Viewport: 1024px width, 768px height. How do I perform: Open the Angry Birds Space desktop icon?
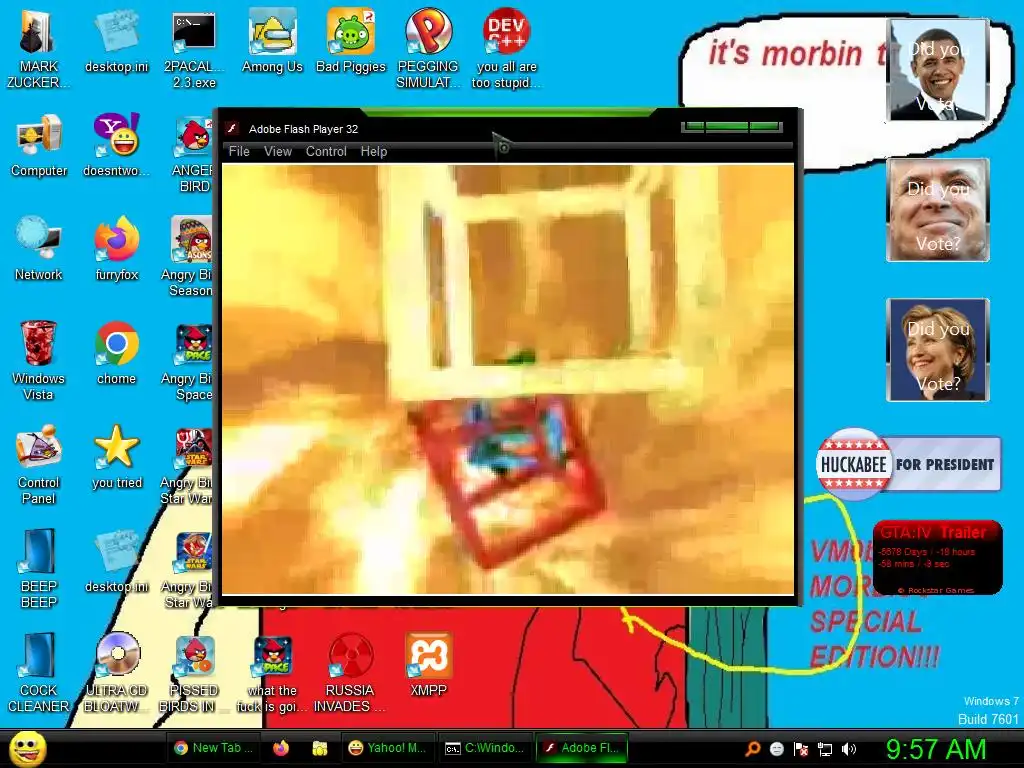click(x=189, y=361)
